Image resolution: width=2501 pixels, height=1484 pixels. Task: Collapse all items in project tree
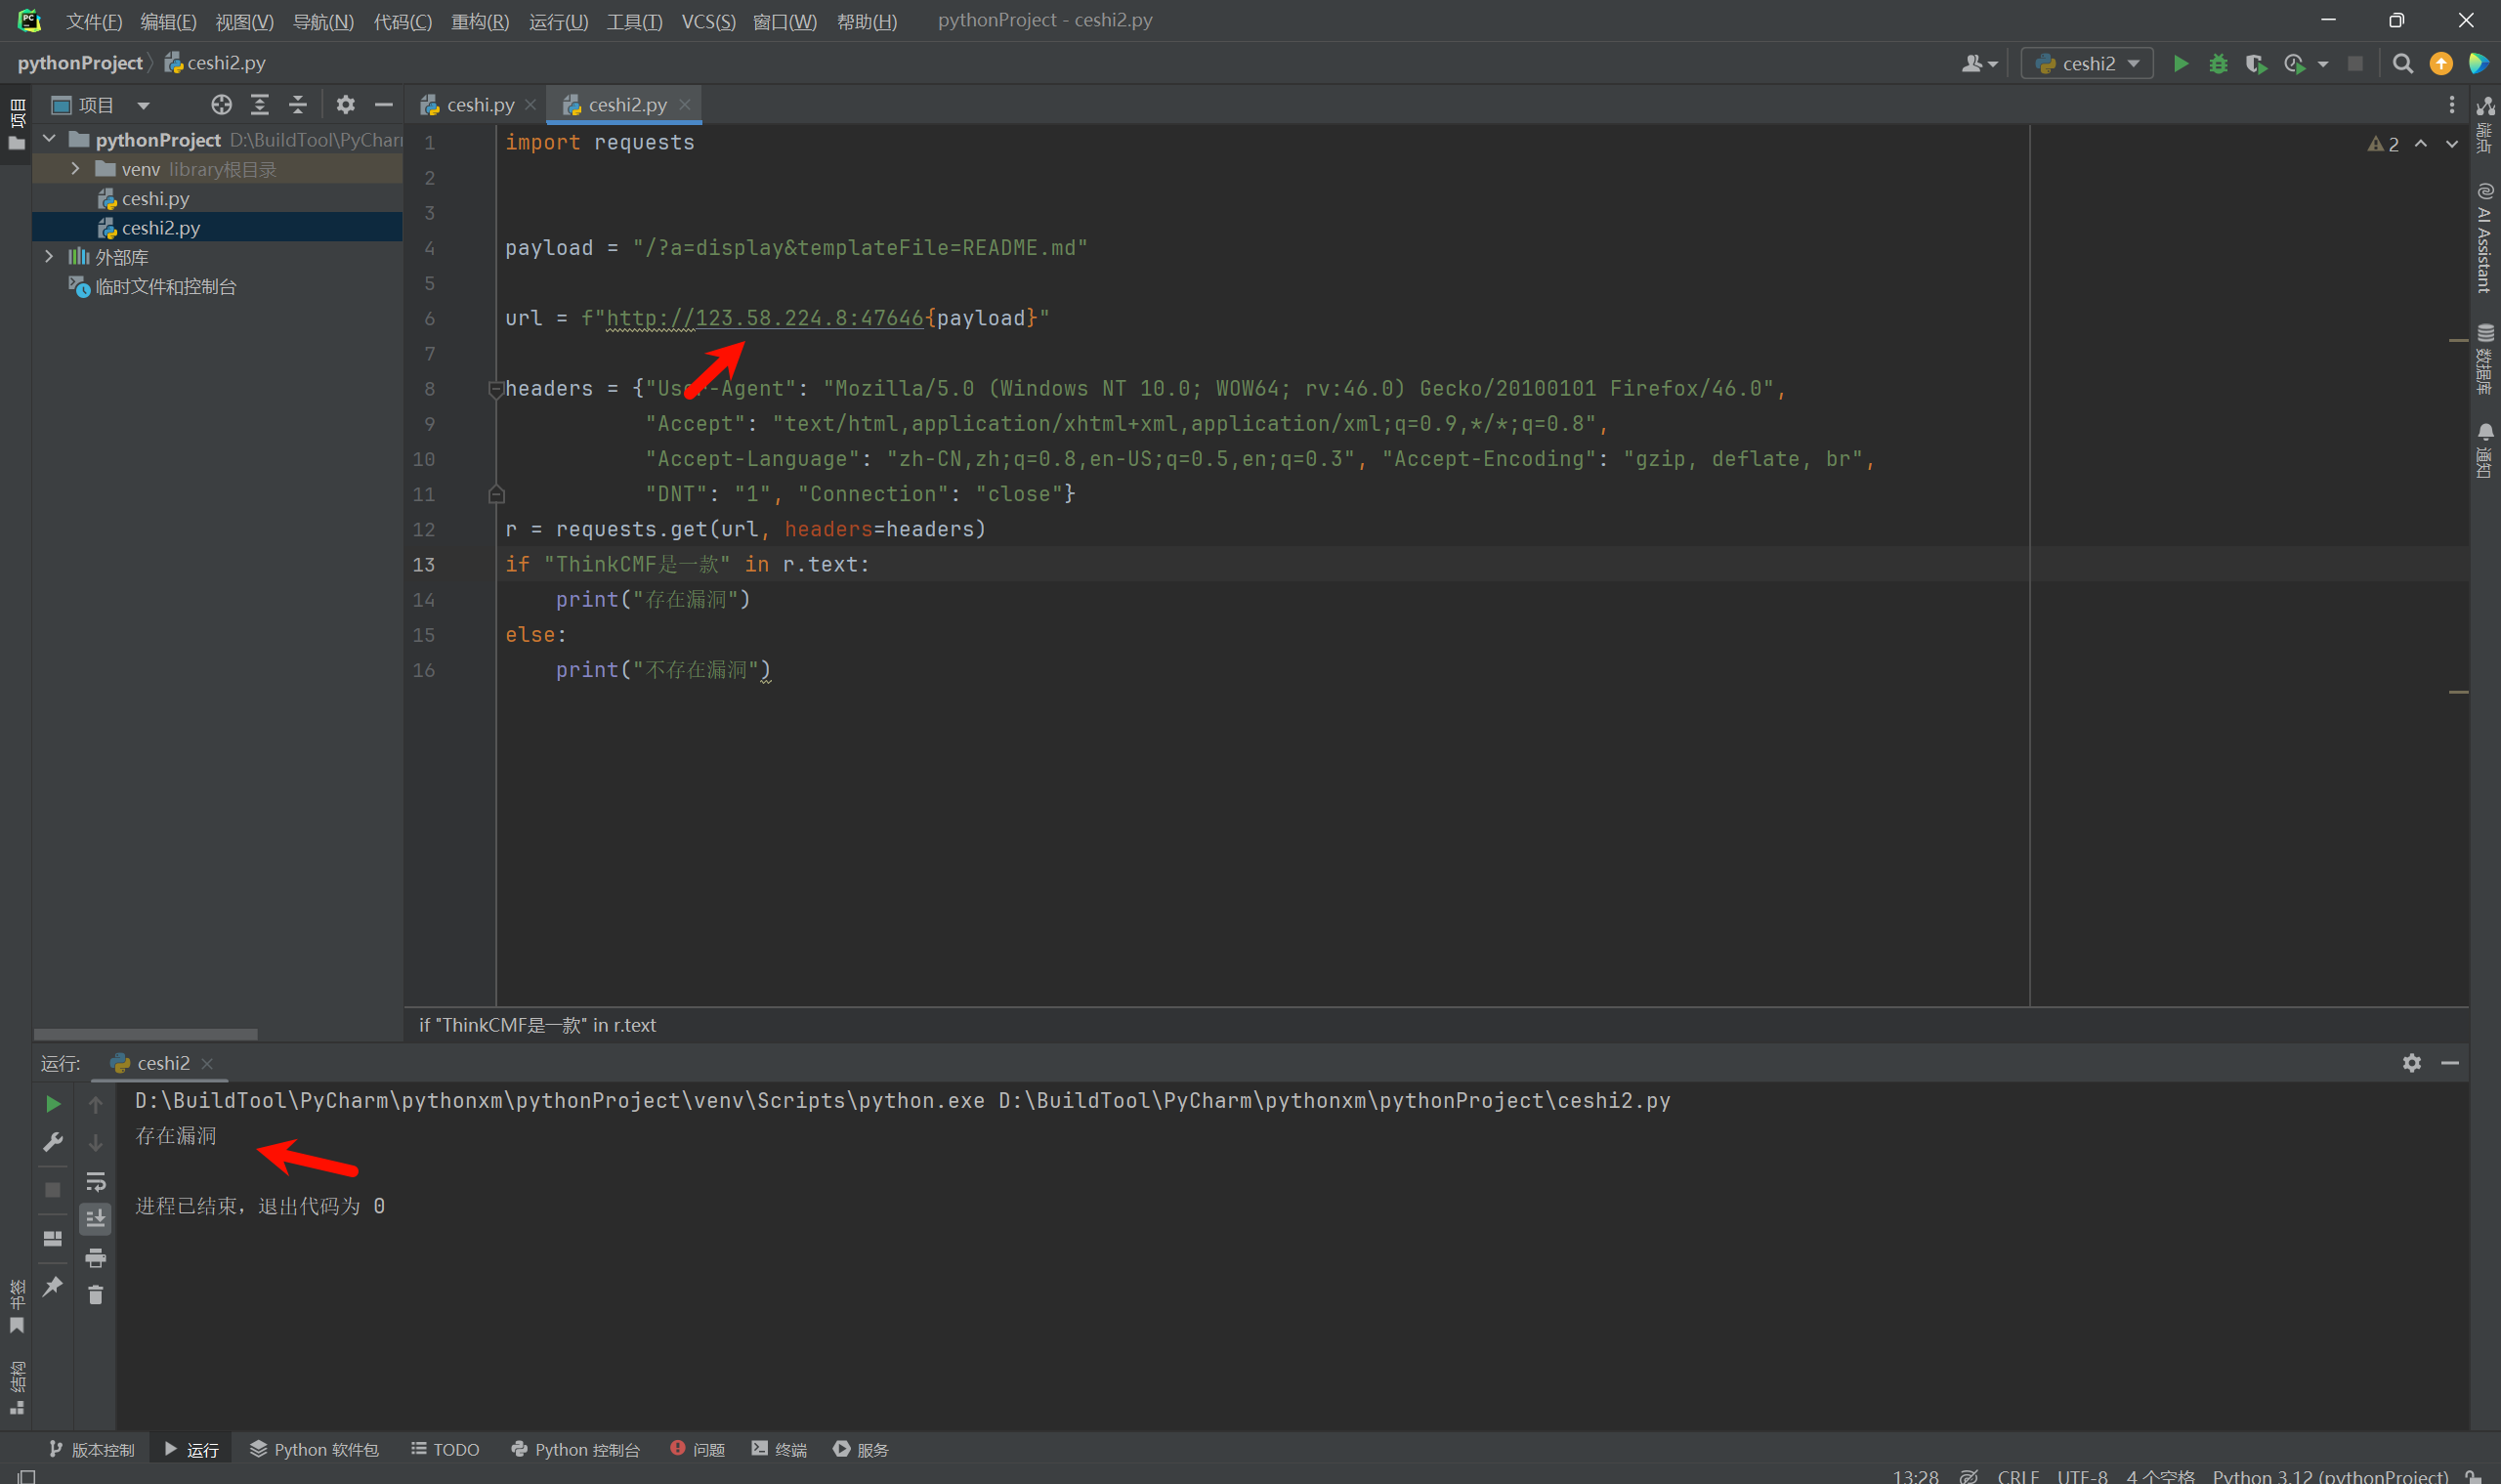coord(297,104)
